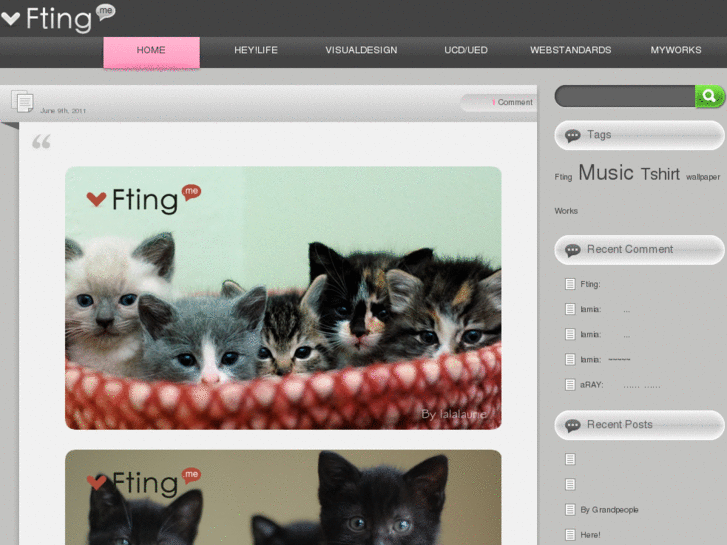Select the Works tag

(566, 211)
